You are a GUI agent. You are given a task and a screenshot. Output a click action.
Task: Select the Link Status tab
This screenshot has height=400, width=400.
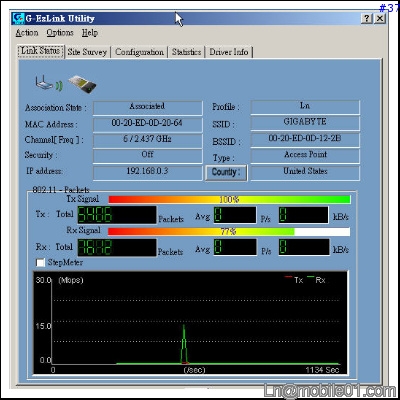pos(41,51)
